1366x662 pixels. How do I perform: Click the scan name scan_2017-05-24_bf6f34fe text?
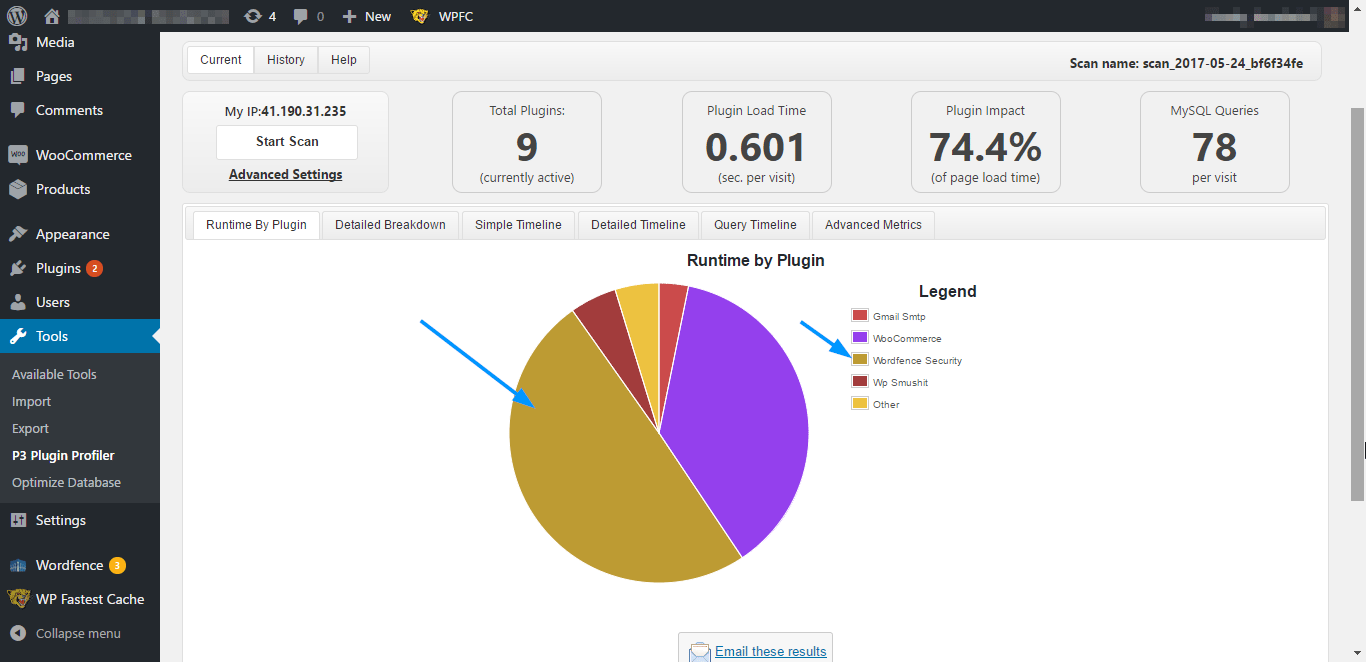[1223, 63]
